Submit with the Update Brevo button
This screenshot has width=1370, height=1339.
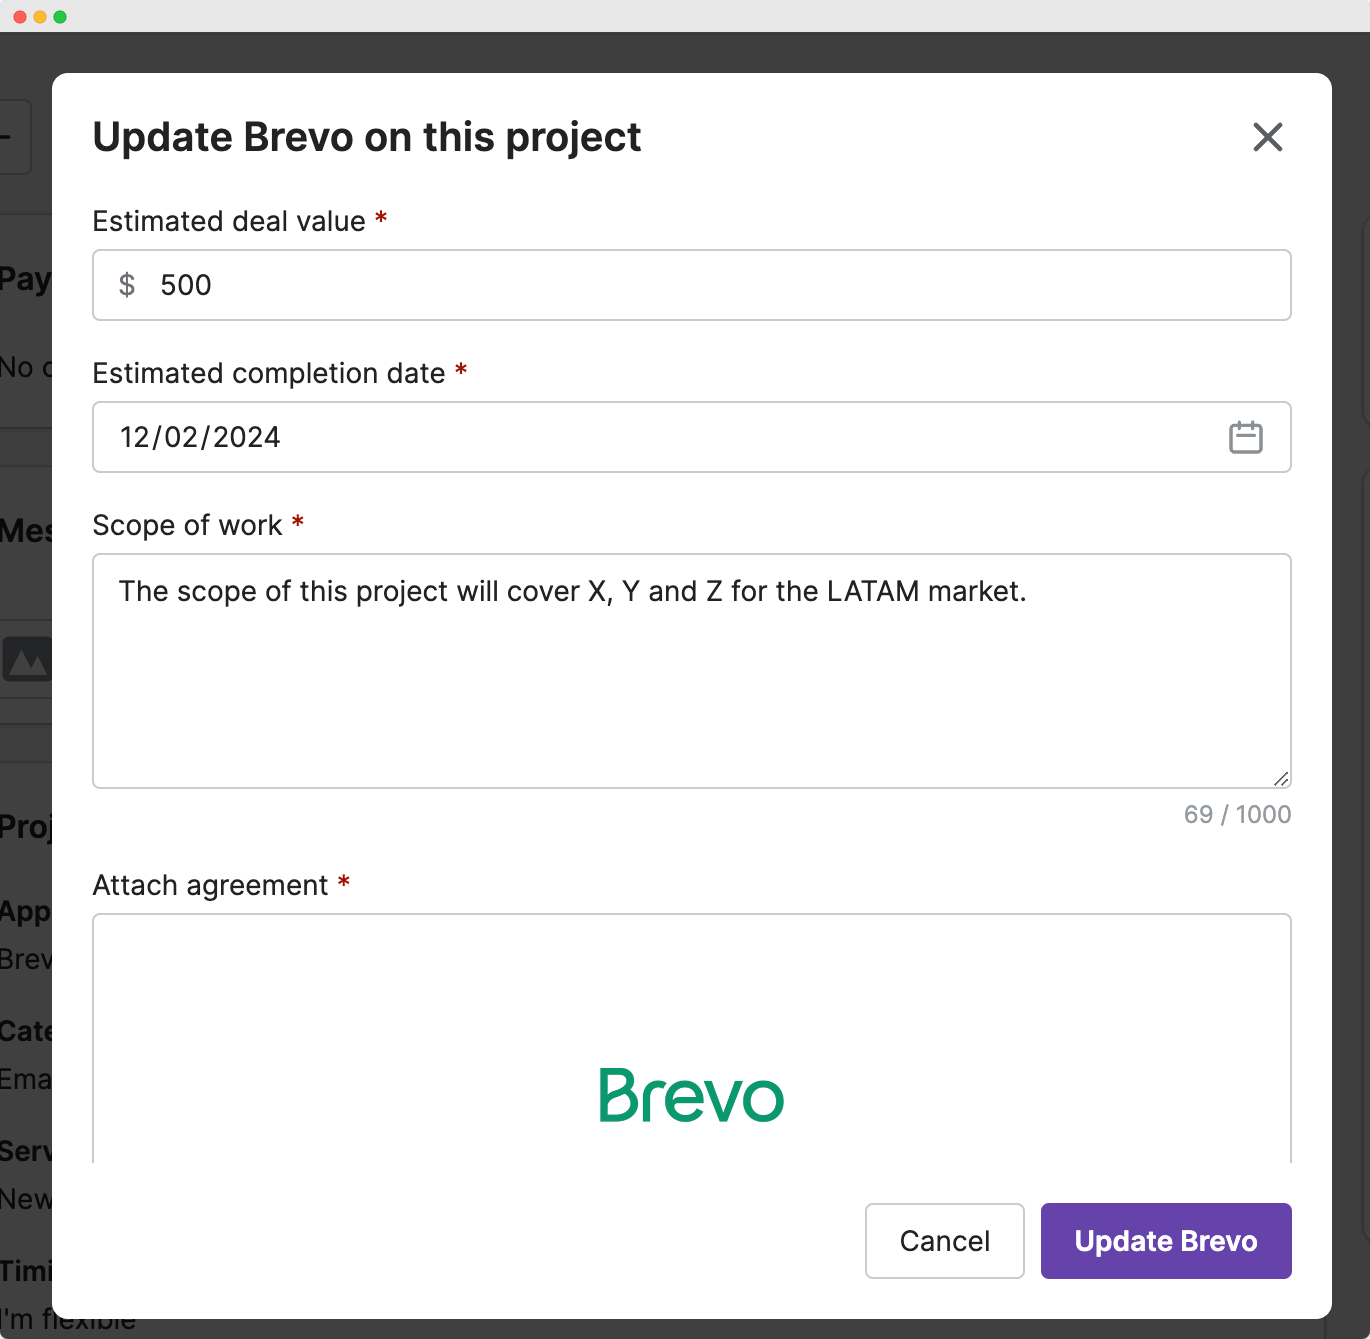click(1165, 1241)
